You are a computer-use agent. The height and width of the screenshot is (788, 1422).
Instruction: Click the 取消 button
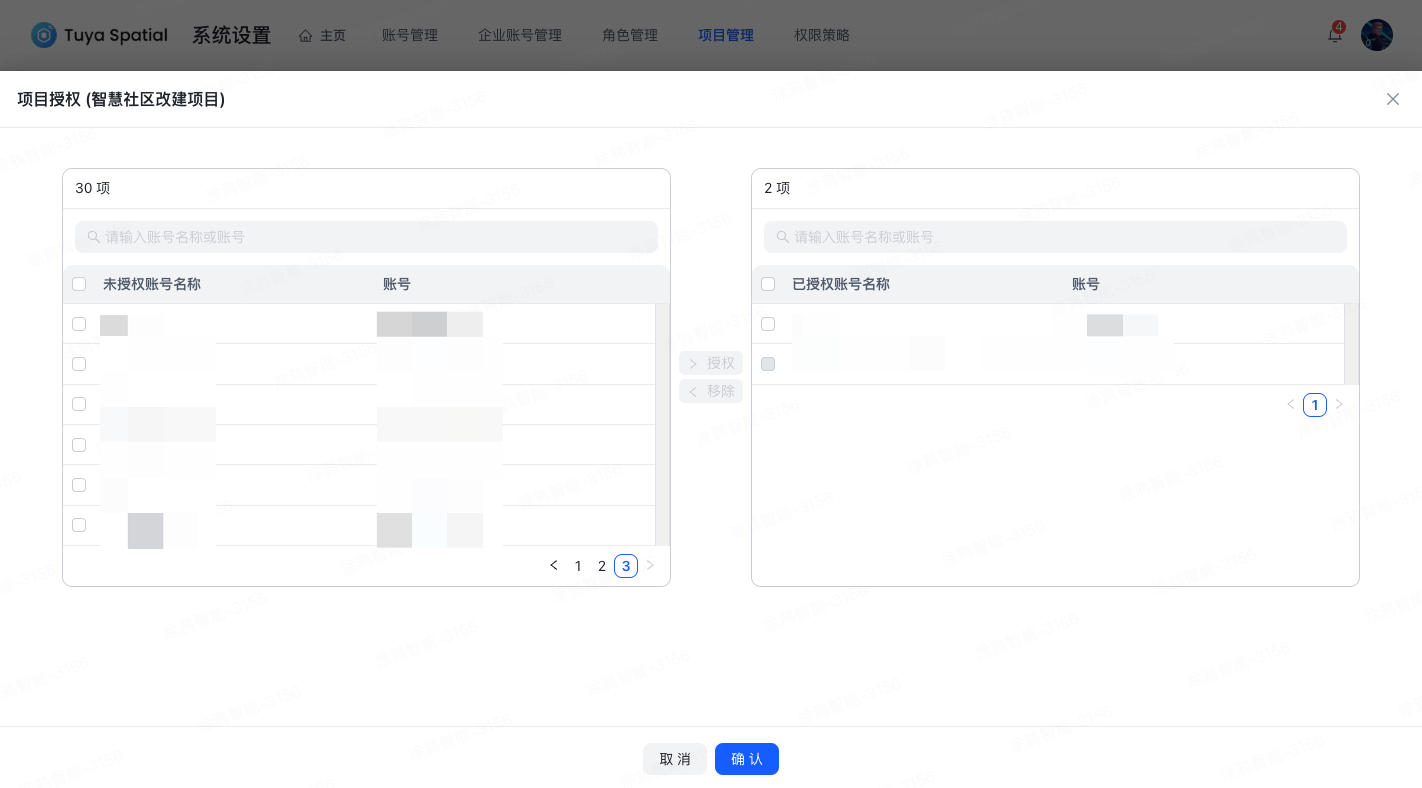[x=675, y=759]
